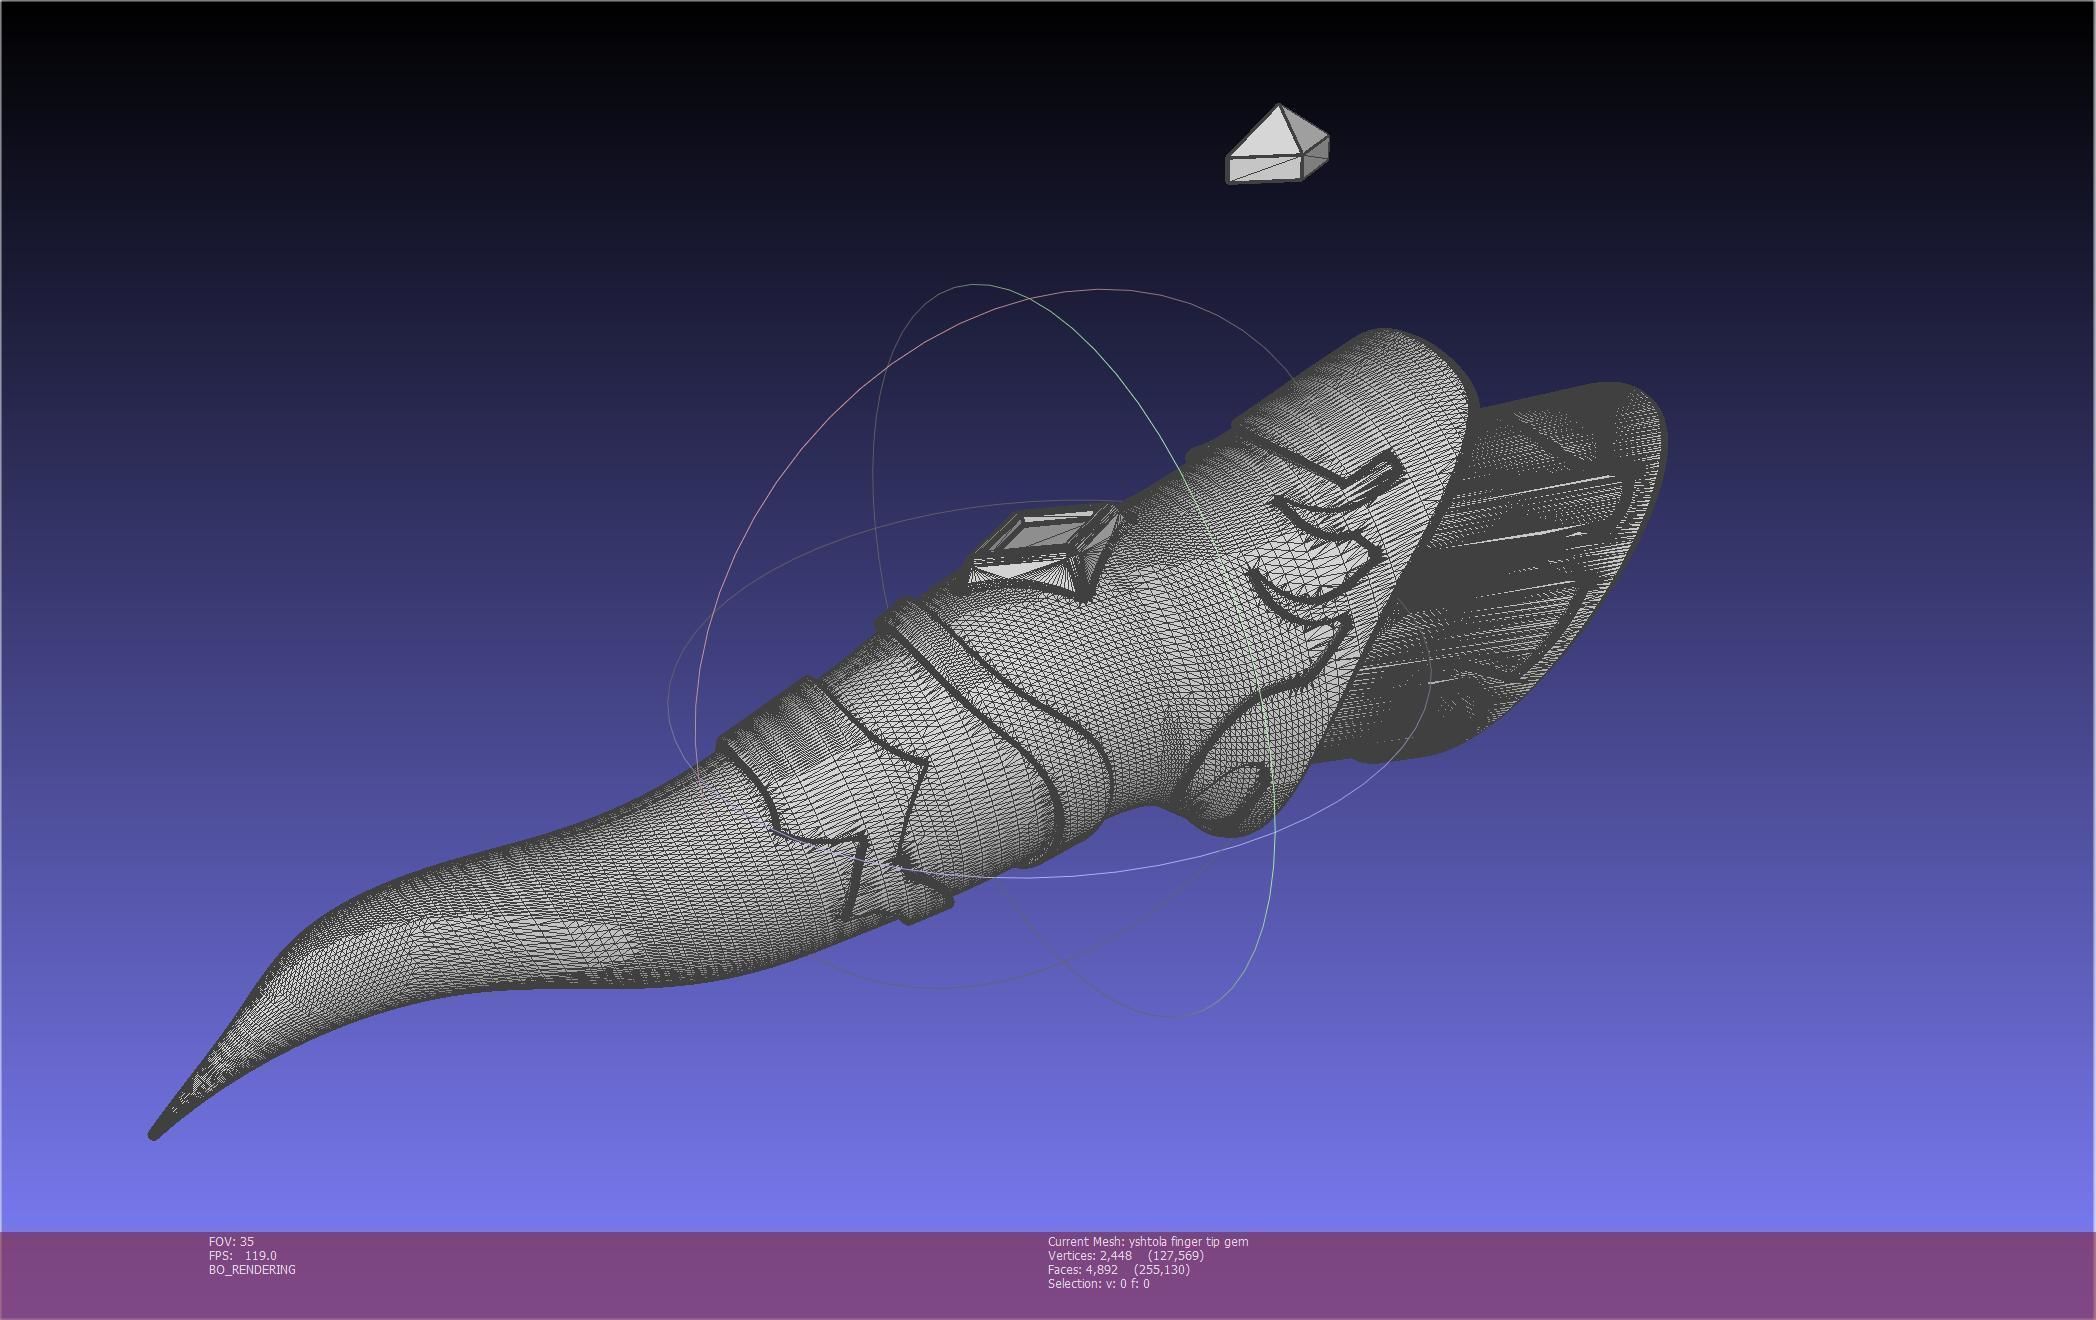
Task: Click the FPS: 119.0 readout
Action: [243, 1255]
